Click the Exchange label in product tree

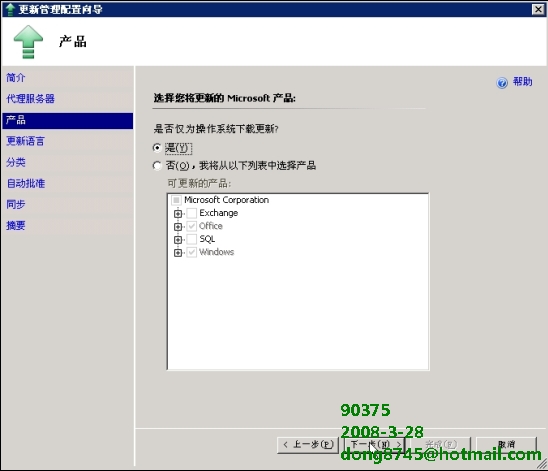point(218,213)
